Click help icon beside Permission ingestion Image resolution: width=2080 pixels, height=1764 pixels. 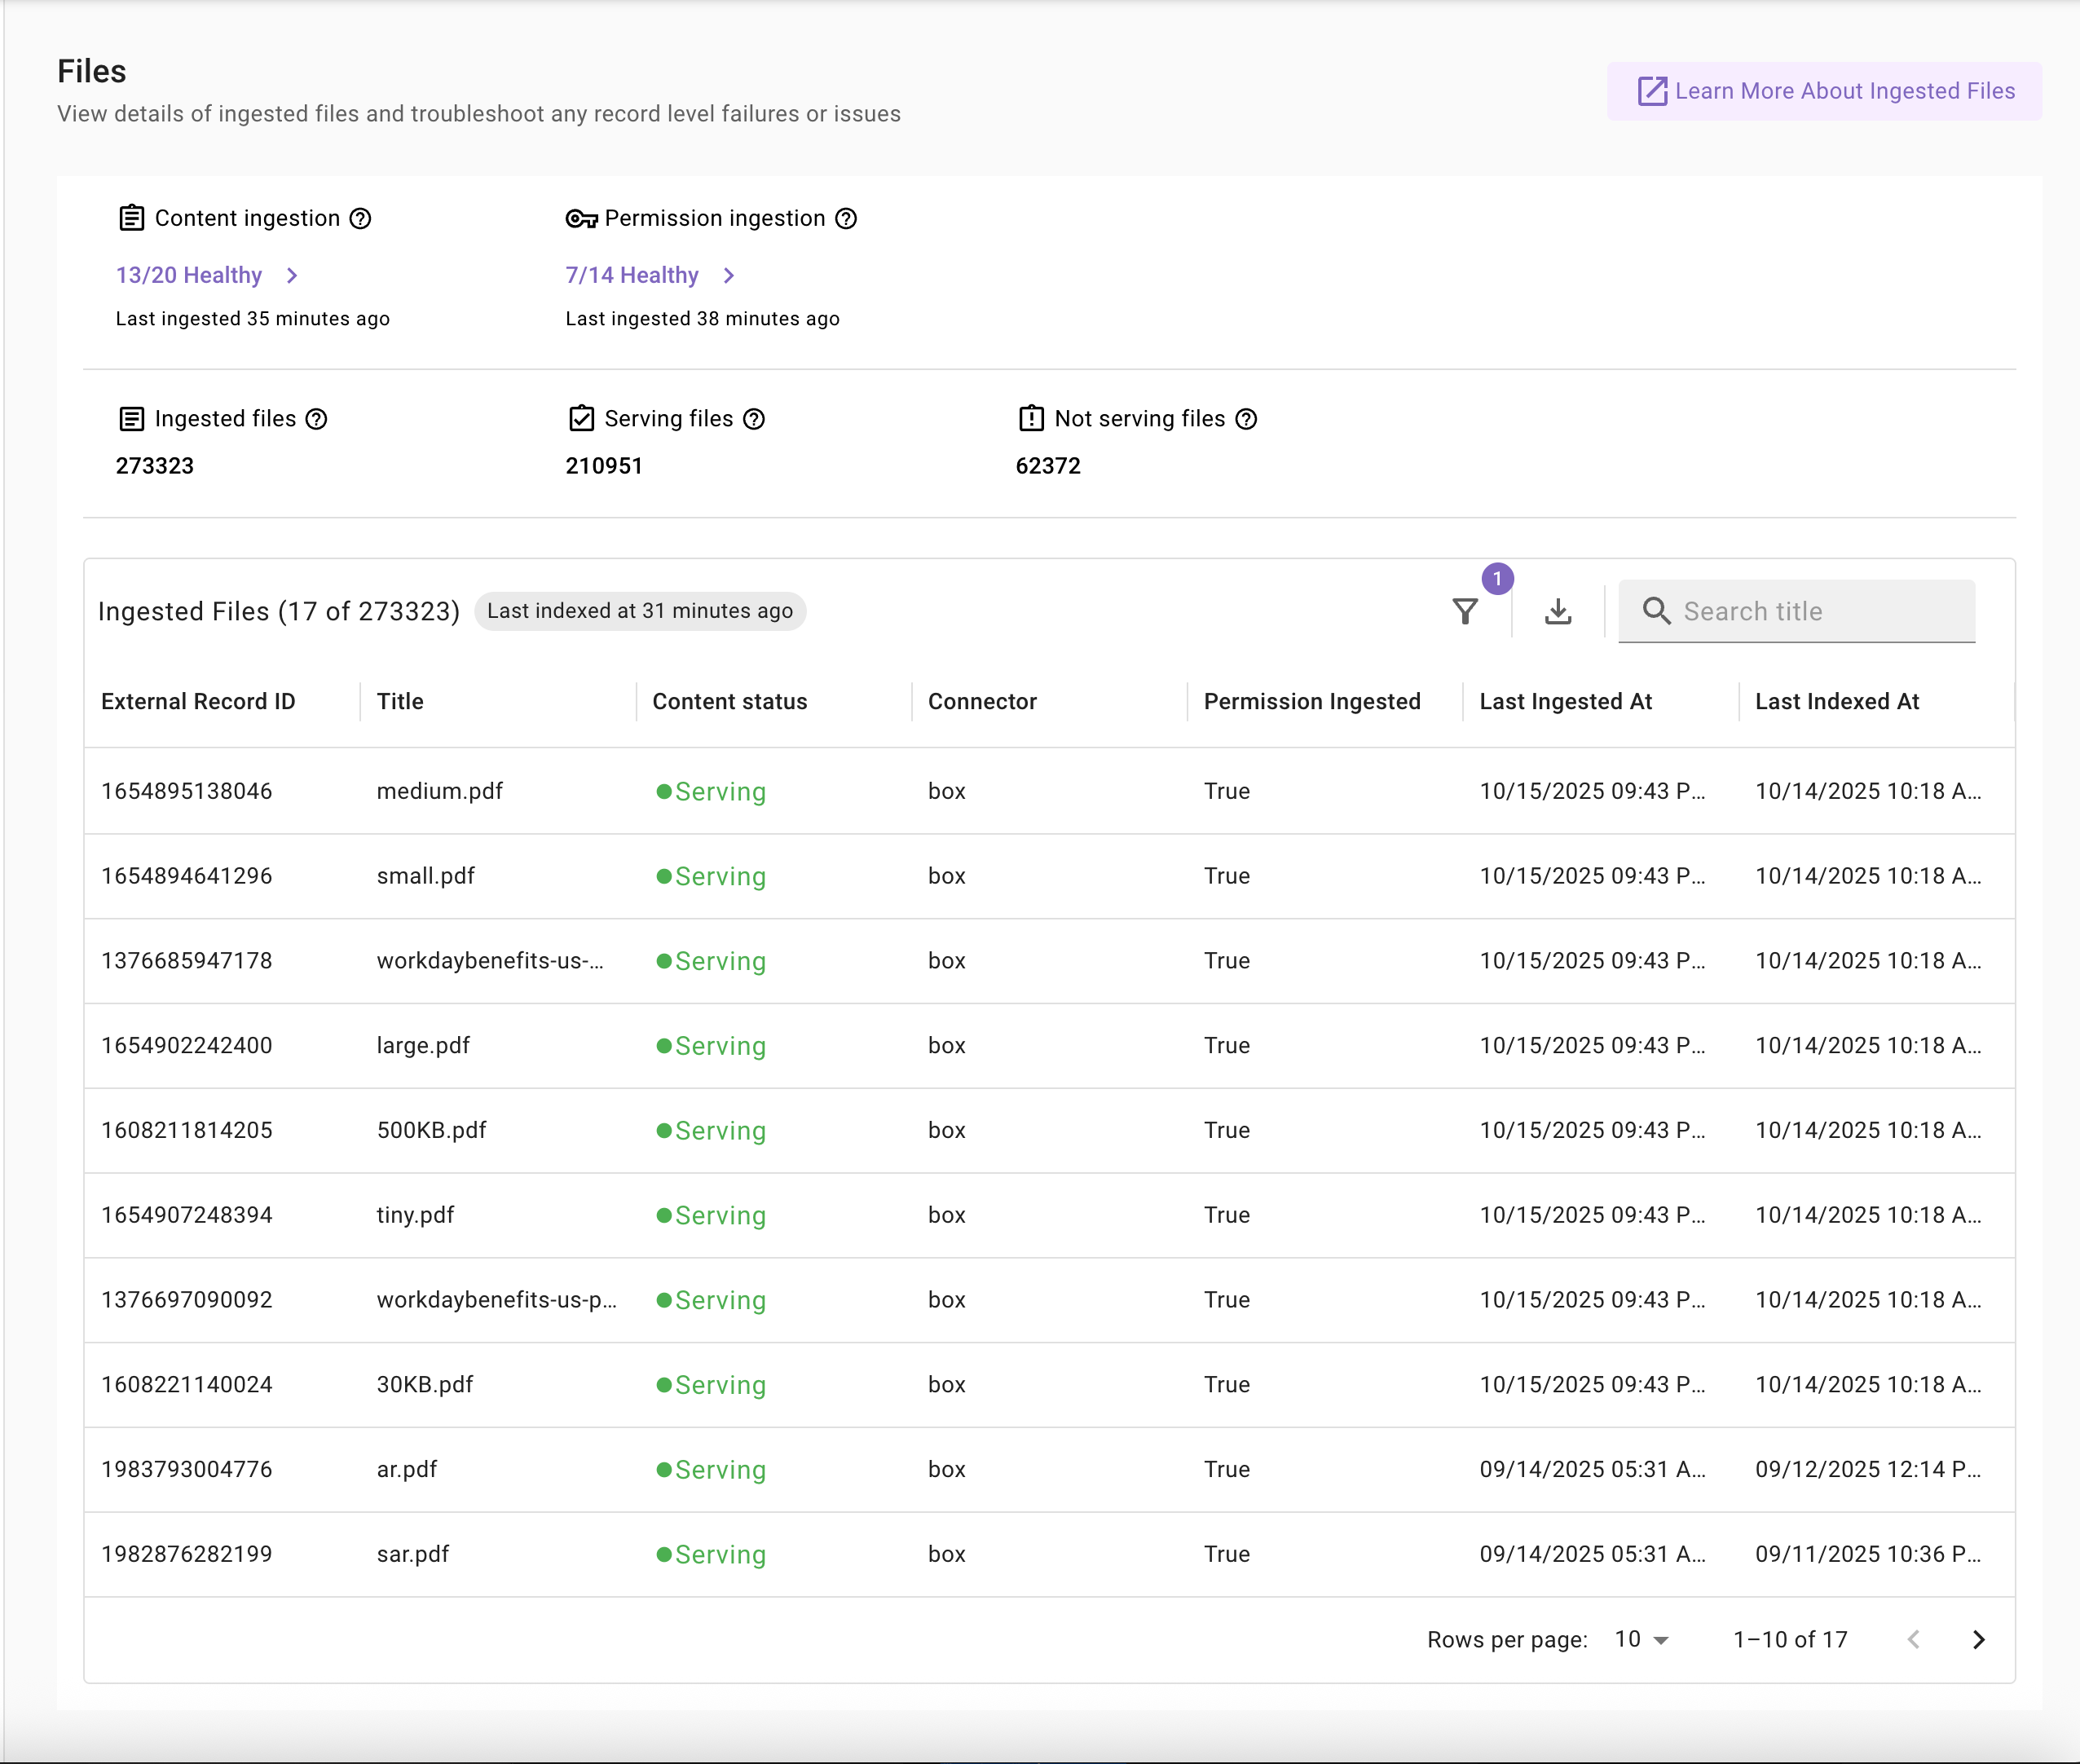(846, 218)
